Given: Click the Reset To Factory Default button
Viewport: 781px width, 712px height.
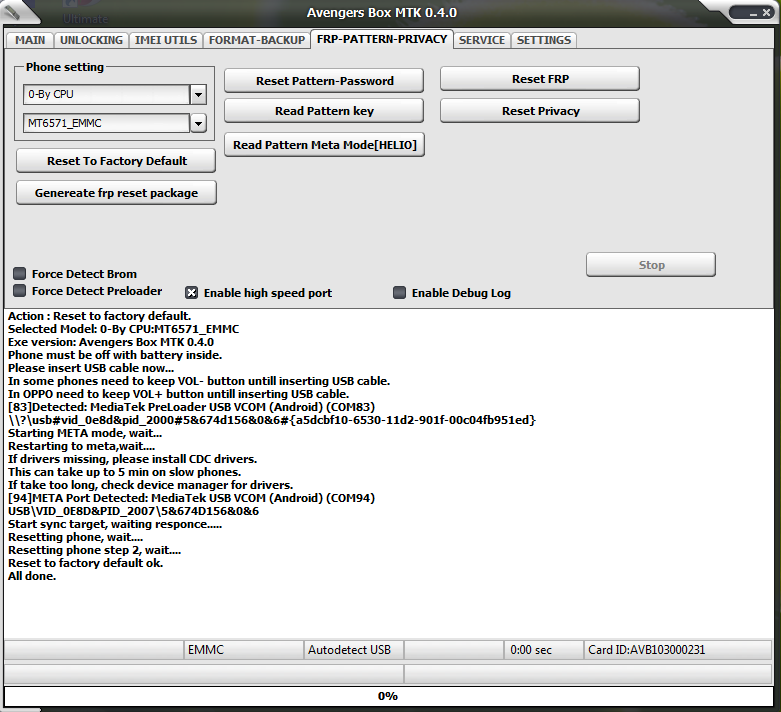Looking at the screenshot, I should coord(116,161).
